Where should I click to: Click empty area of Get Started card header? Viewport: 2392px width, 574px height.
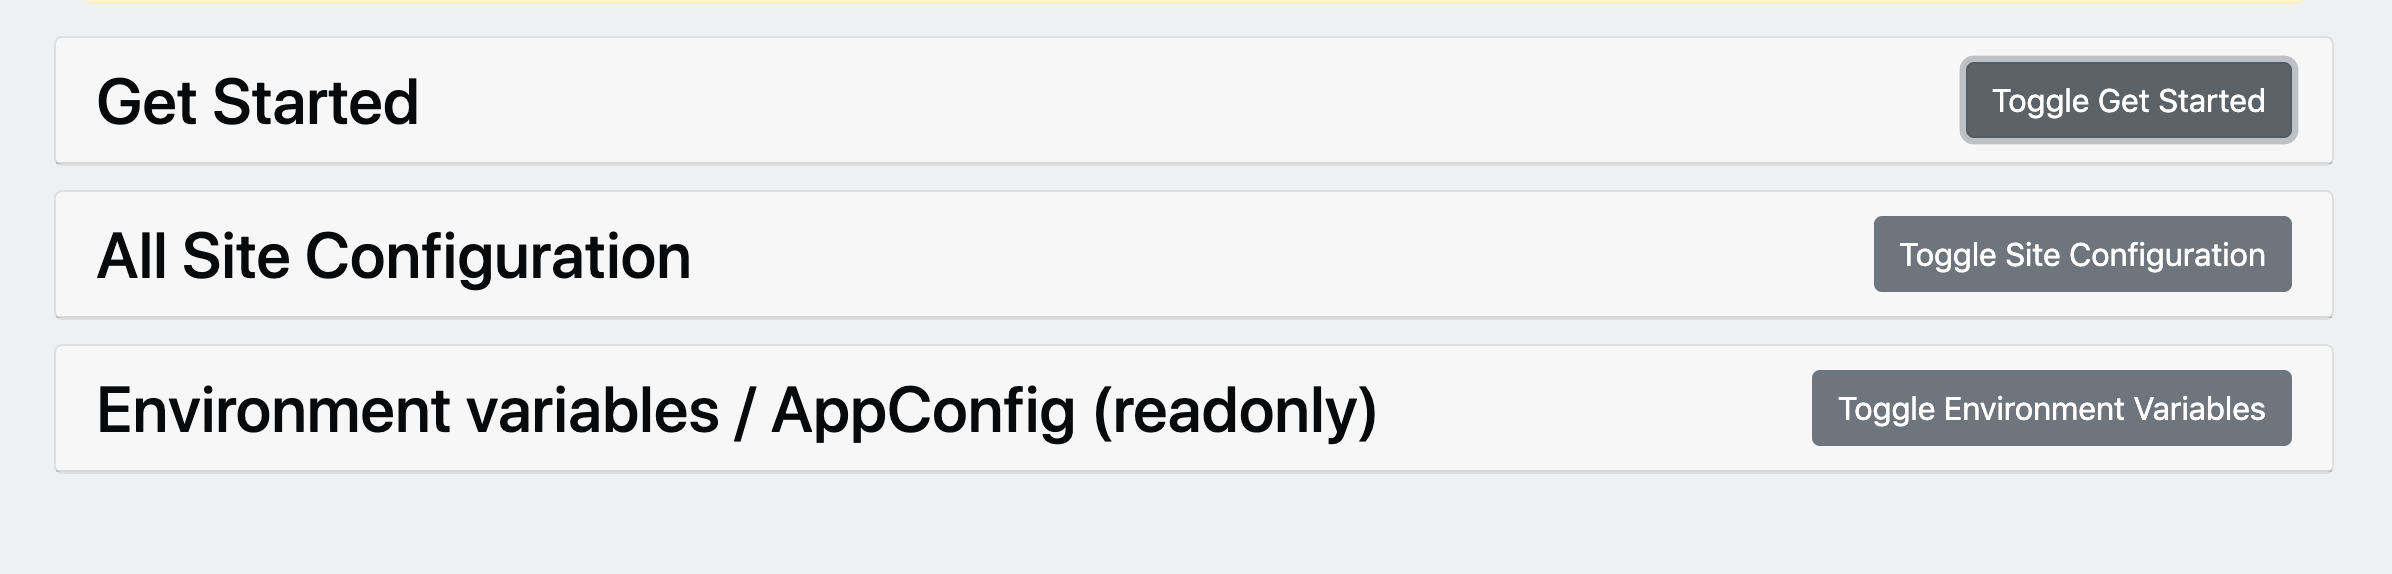tap(1100, 101)
